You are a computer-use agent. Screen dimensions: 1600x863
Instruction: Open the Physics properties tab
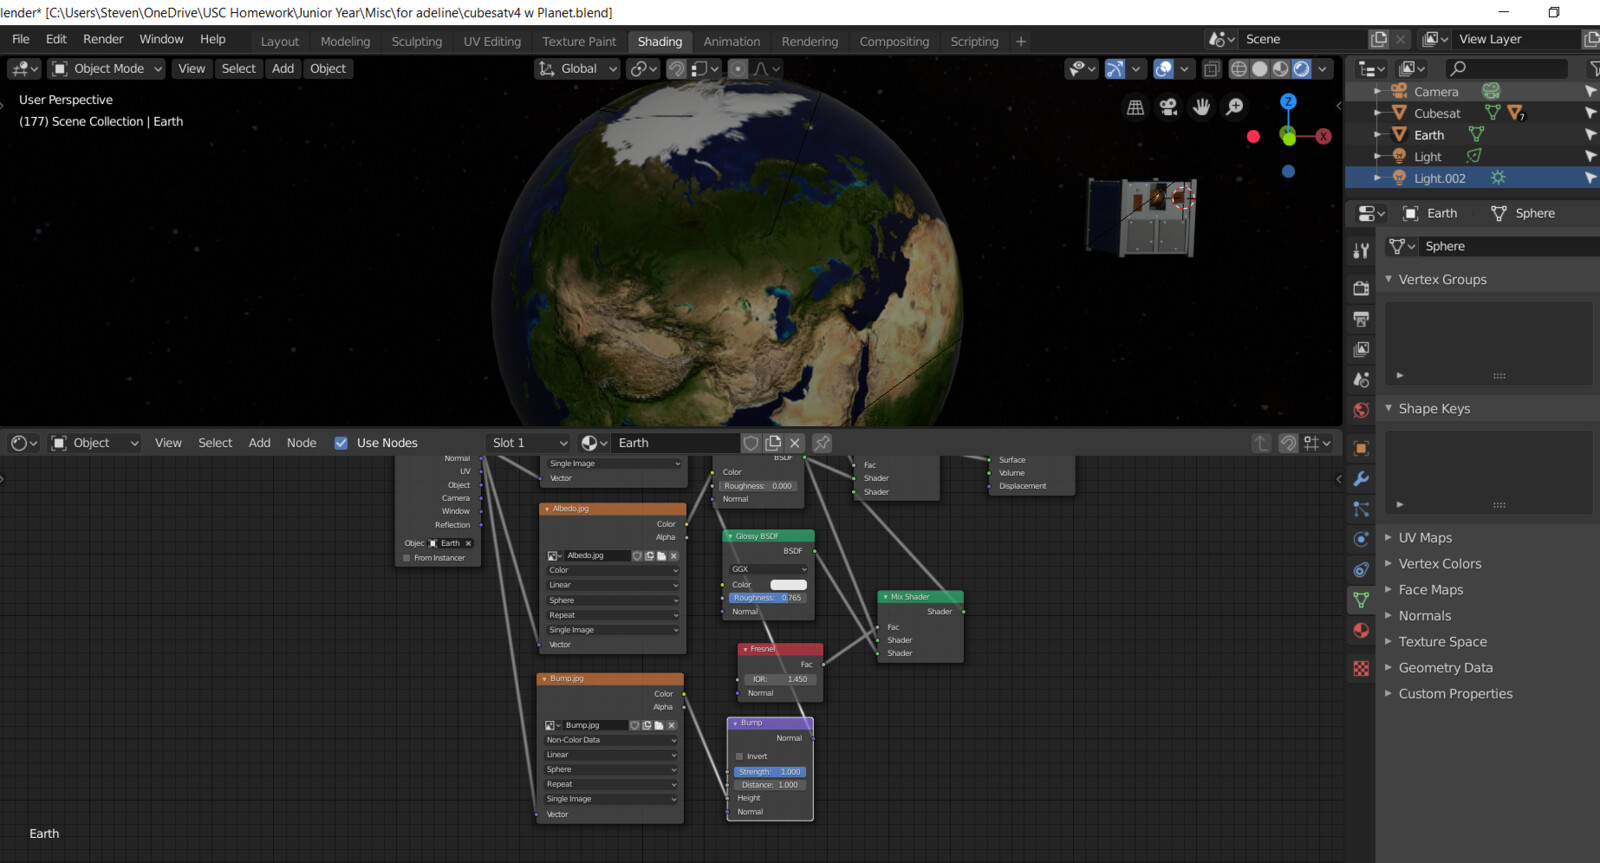[1361, 539]
